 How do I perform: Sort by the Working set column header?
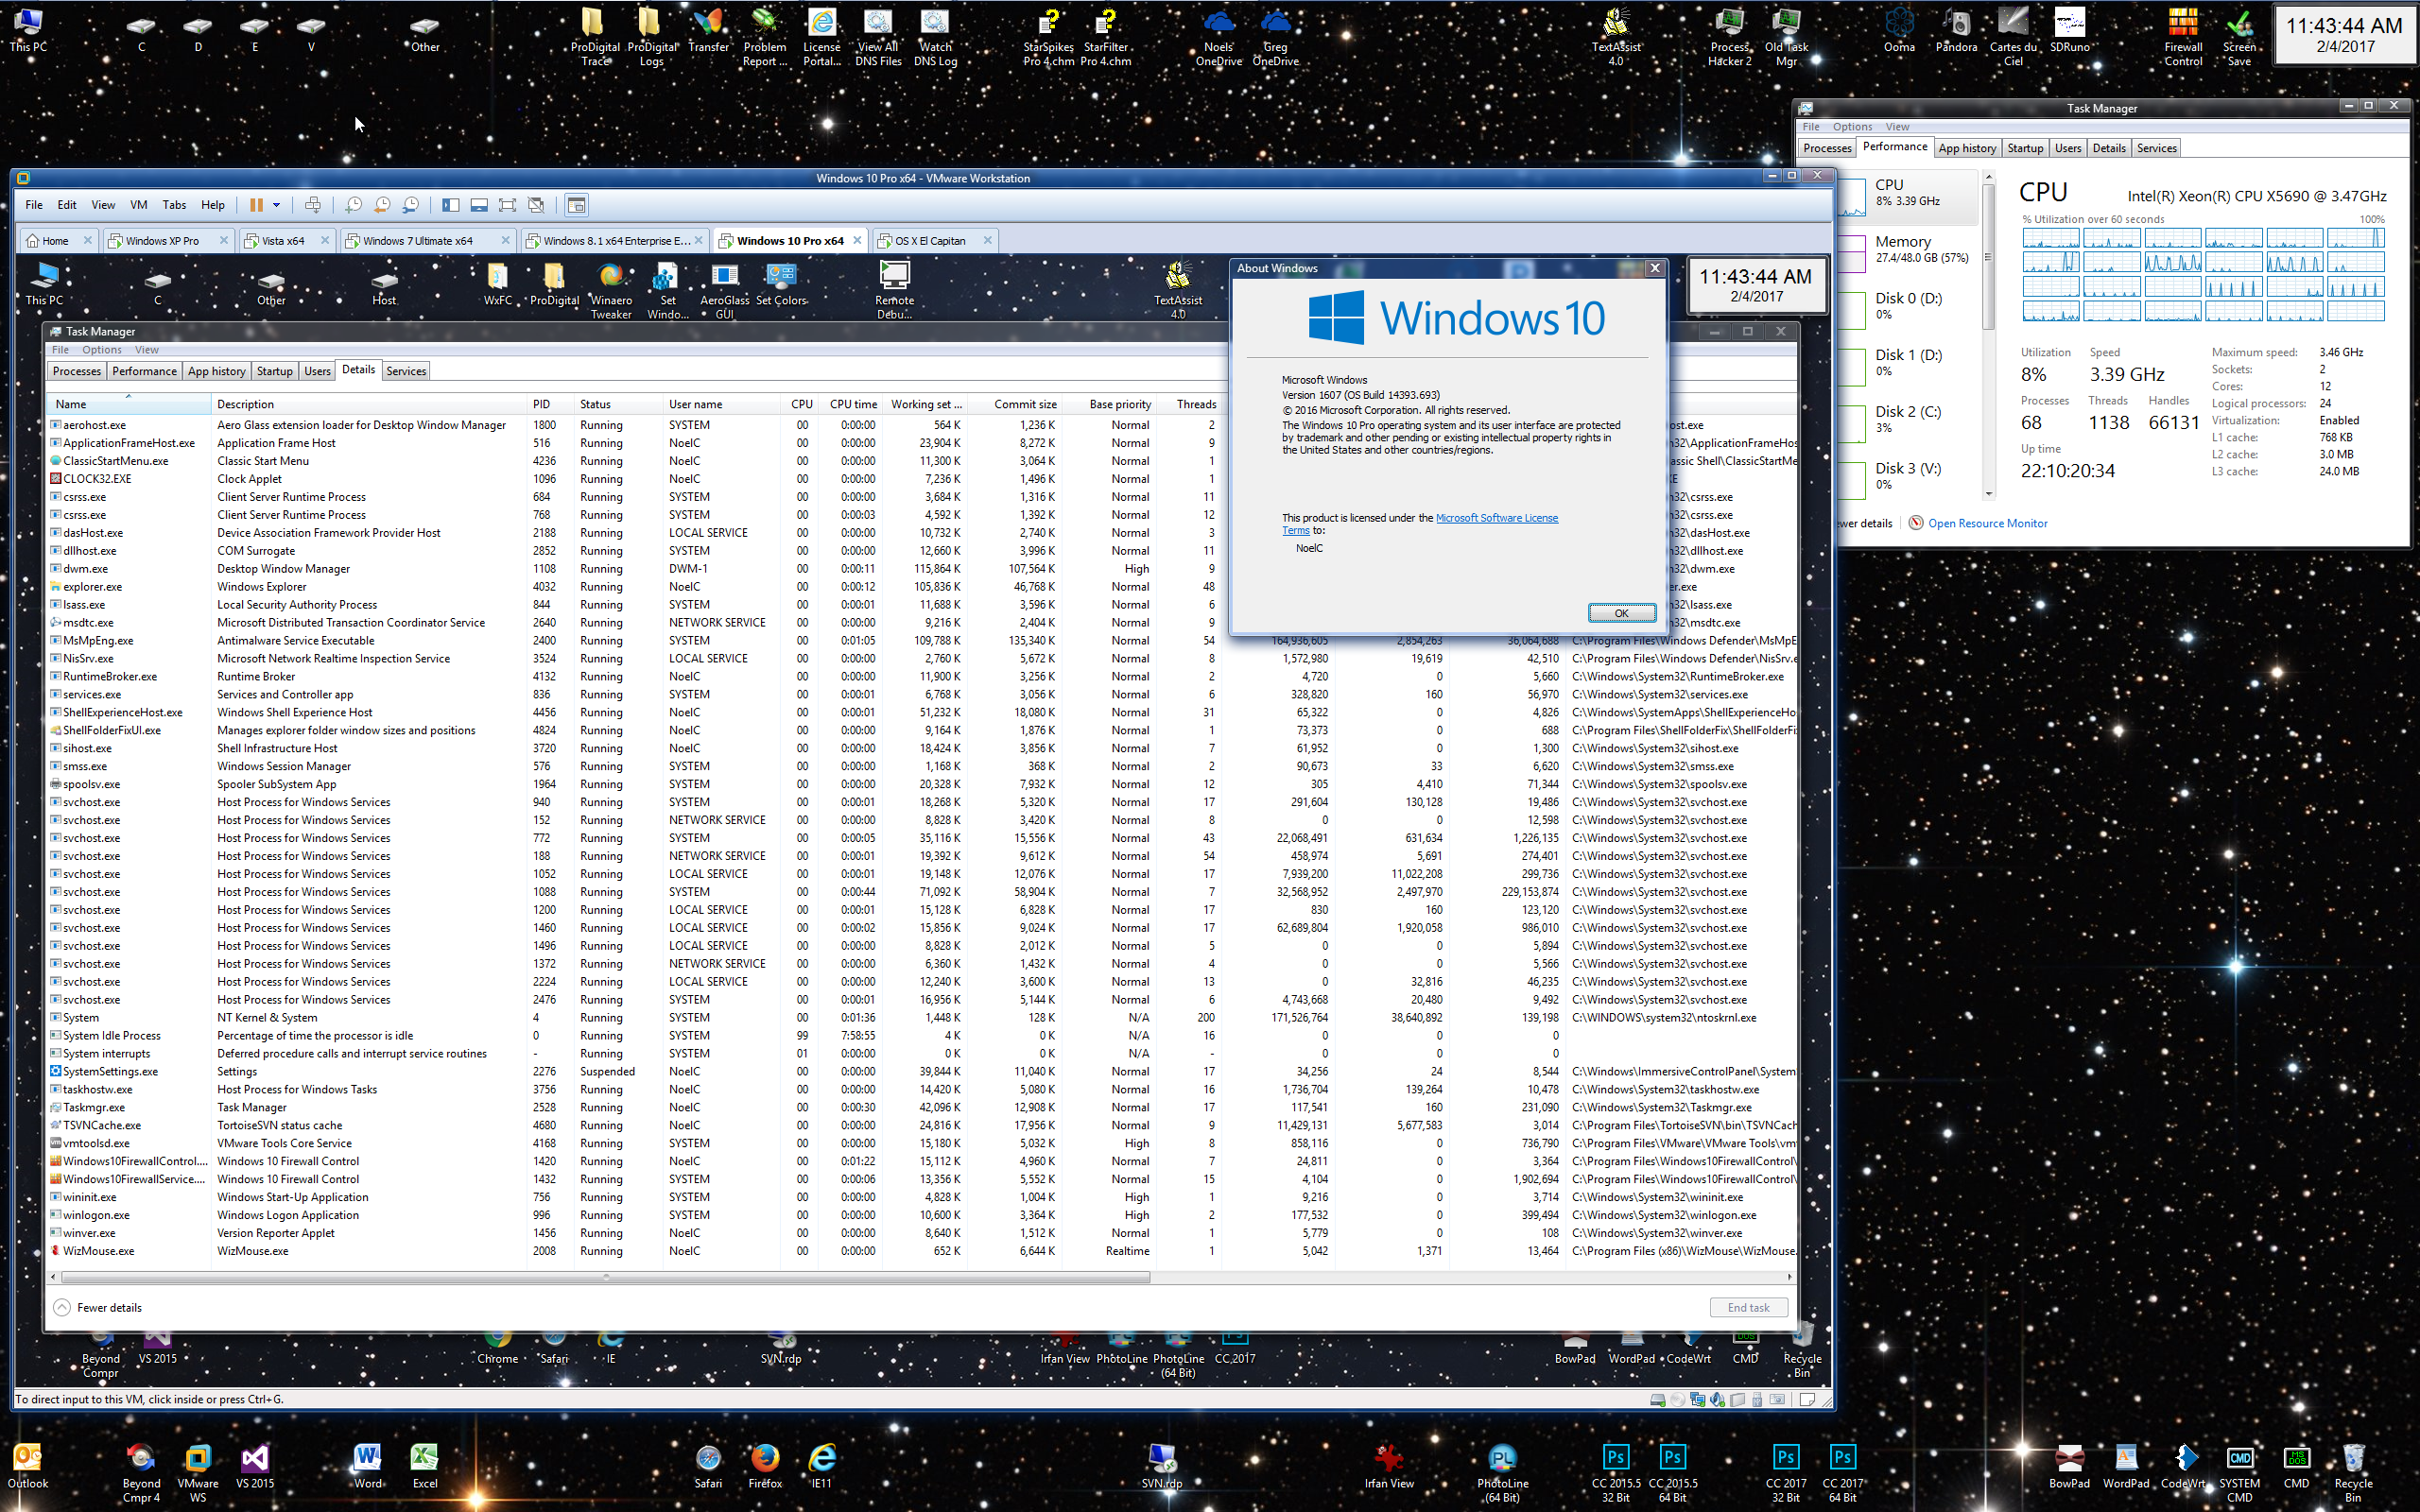tap(926, 404)
